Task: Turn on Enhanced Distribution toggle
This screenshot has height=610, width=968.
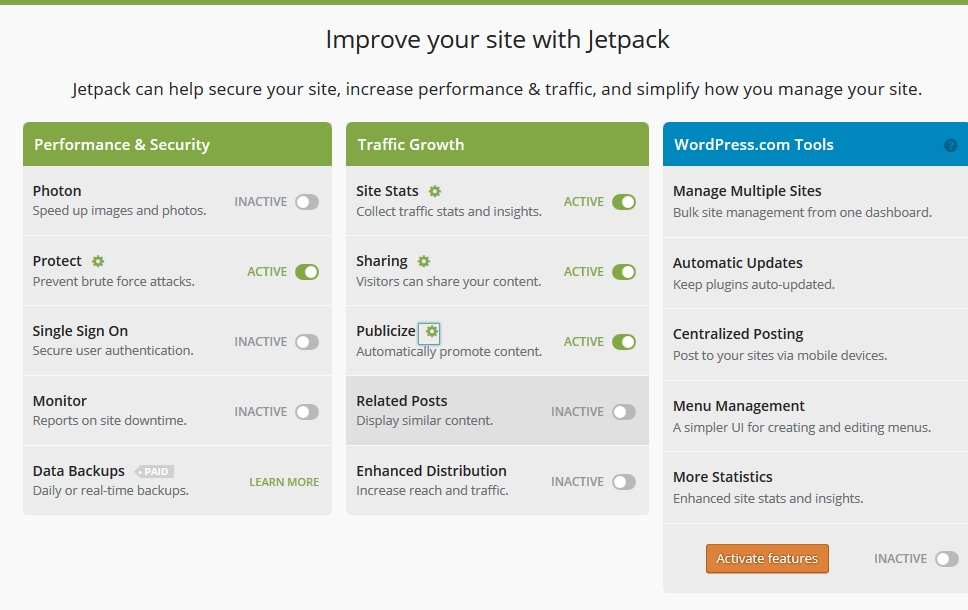Action: [624, 482]
